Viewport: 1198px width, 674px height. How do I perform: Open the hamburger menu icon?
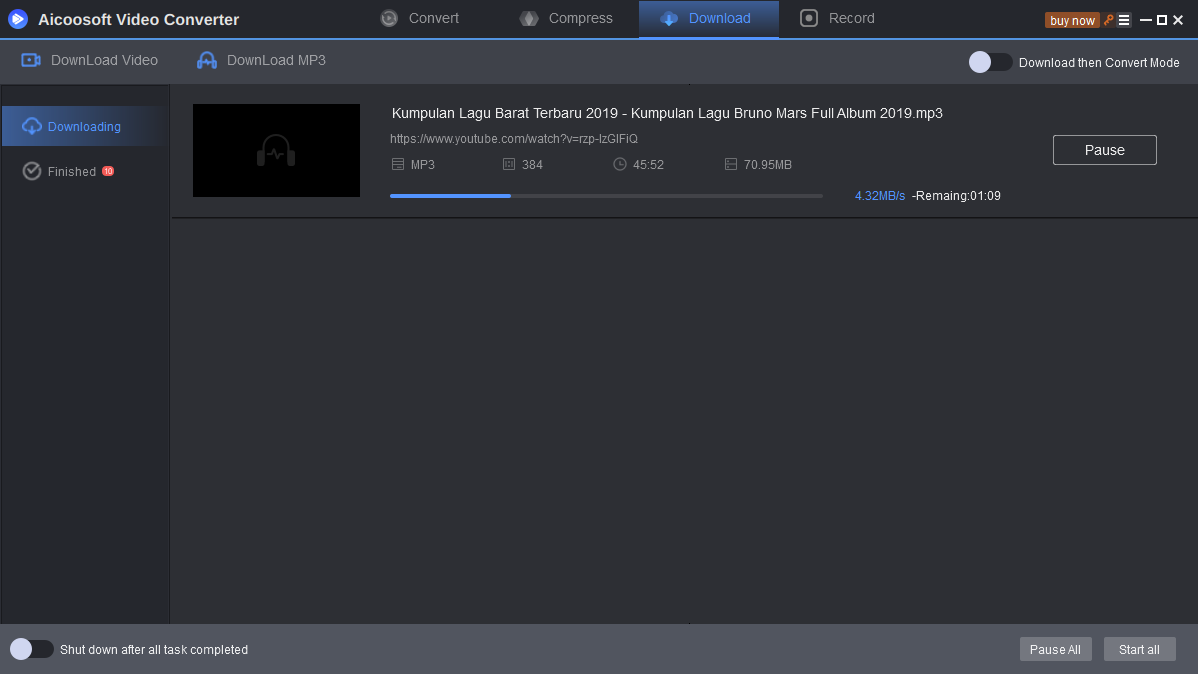(x=1124, y=20)
